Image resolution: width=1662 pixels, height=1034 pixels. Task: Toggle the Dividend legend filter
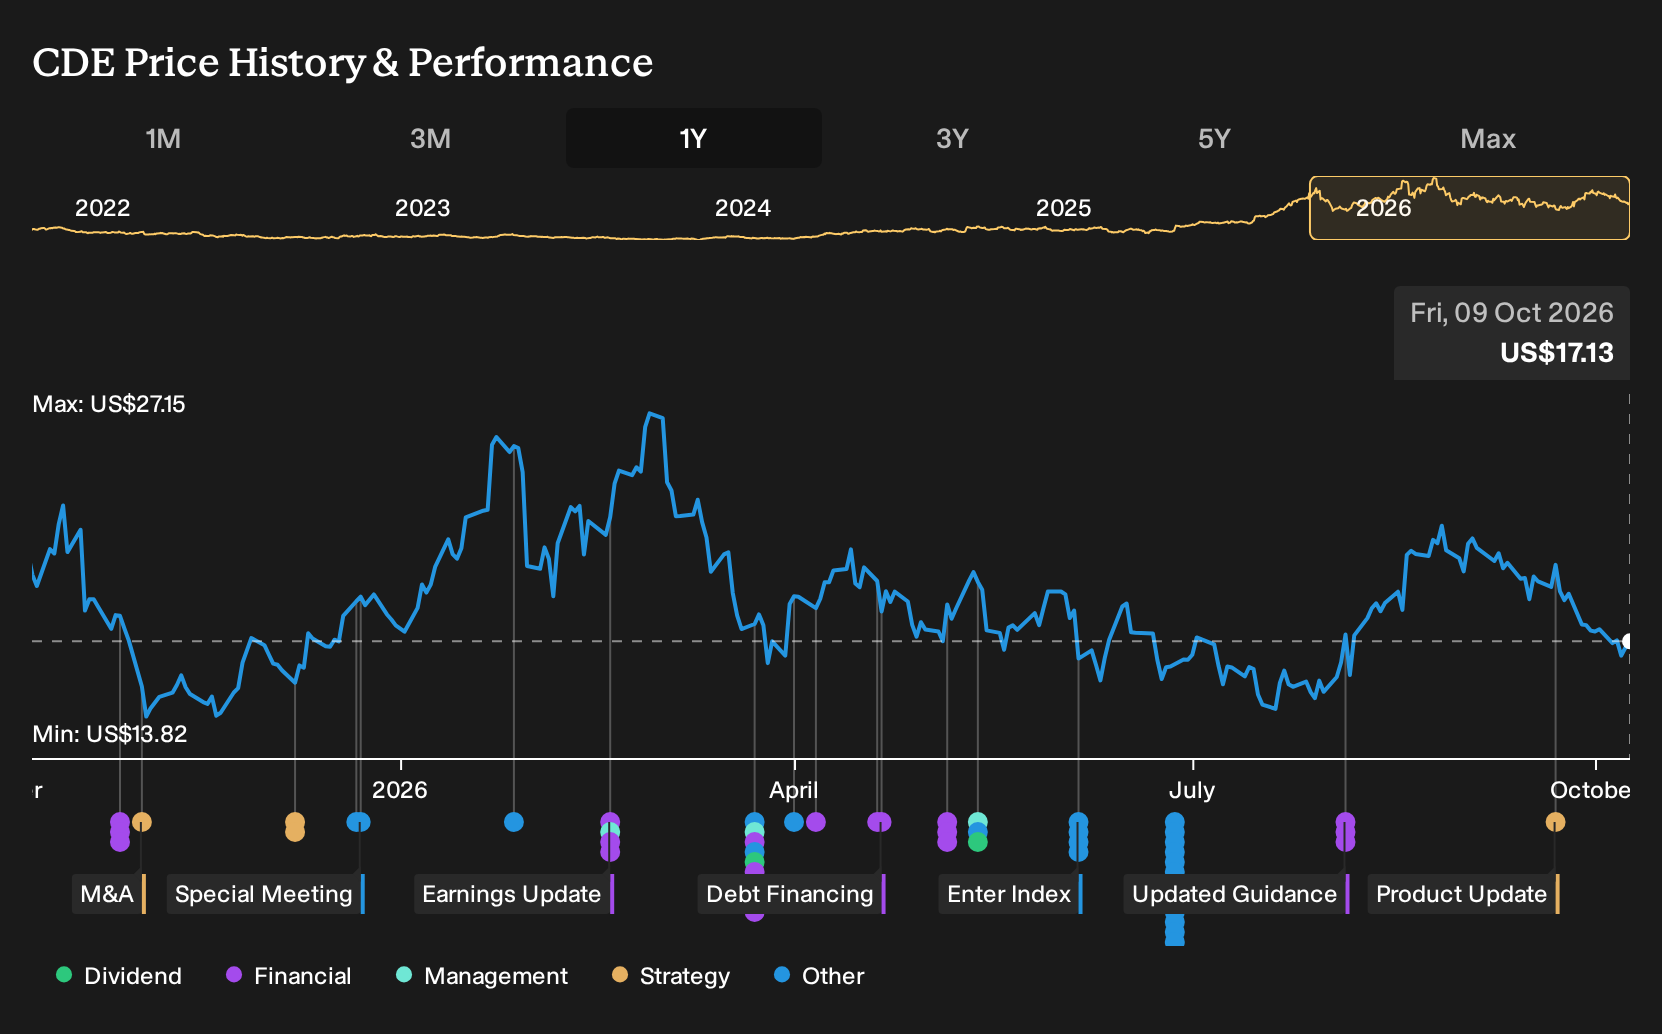[119, 976]
